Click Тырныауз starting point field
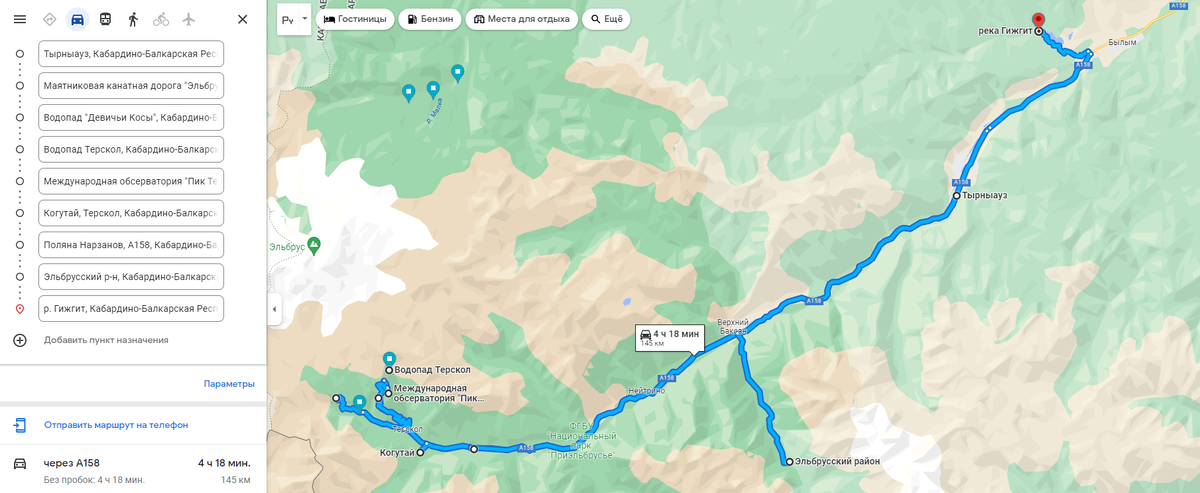Screen dimensions: 1200x493 [x=131, y=54]
